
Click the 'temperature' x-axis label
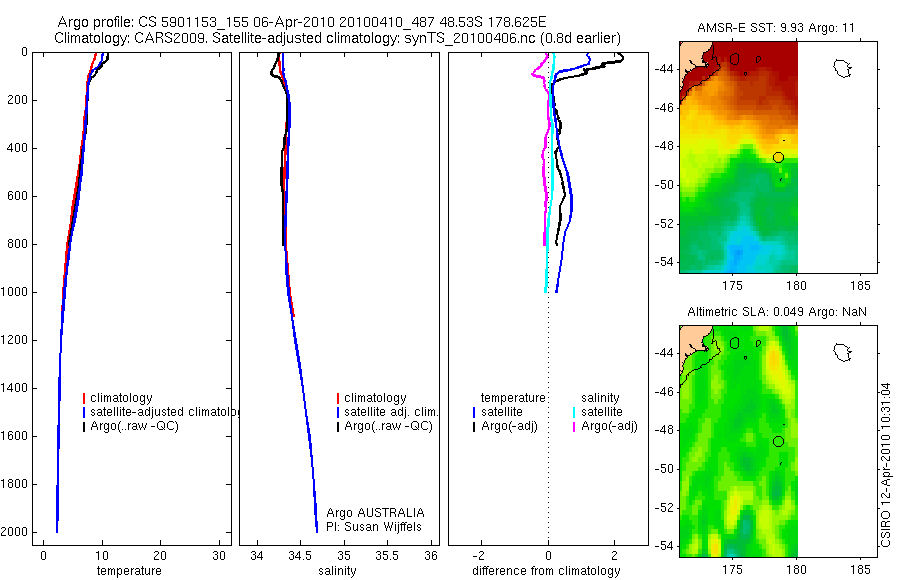pos(129,571)
